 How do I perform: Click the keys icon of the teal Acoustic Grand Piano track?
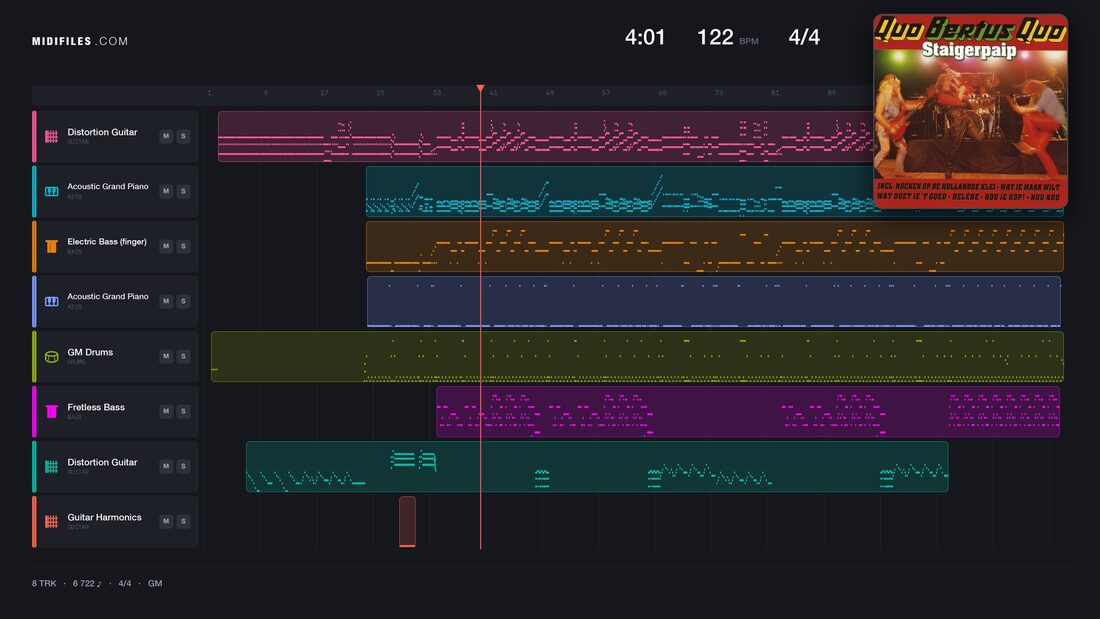(x=51, y=191)
